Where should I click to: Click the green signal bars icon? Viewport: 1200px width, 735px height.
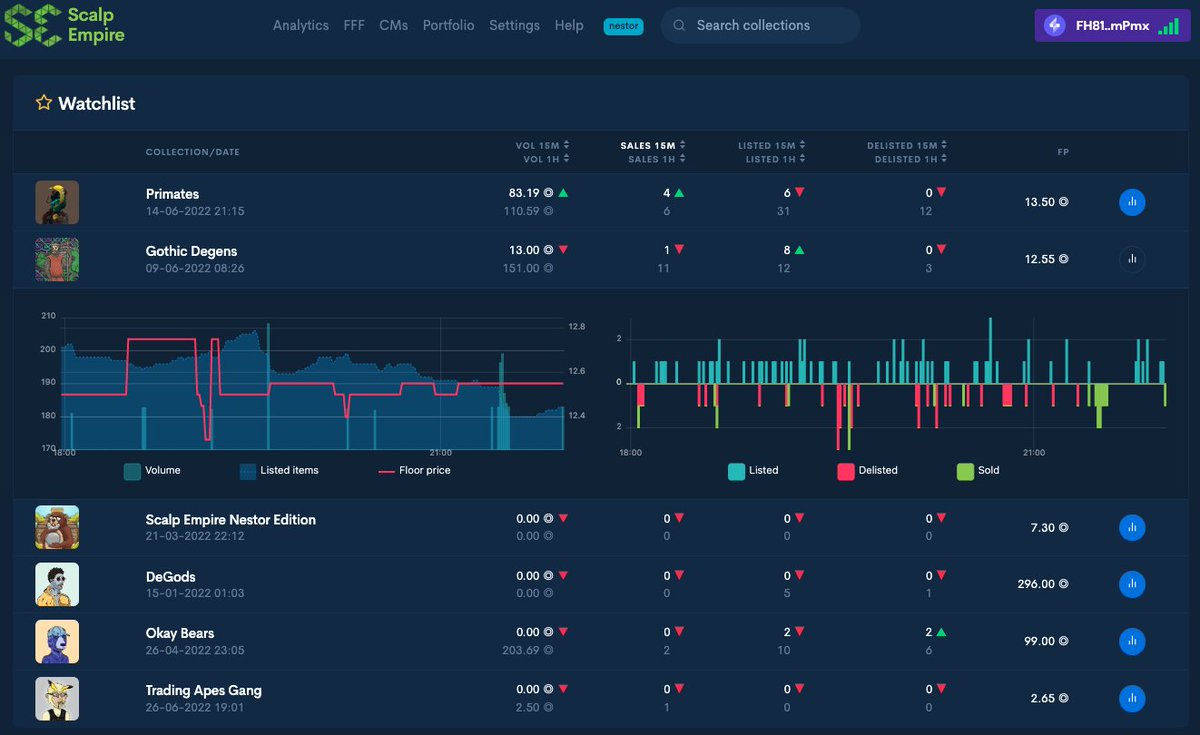(1168, 26)
